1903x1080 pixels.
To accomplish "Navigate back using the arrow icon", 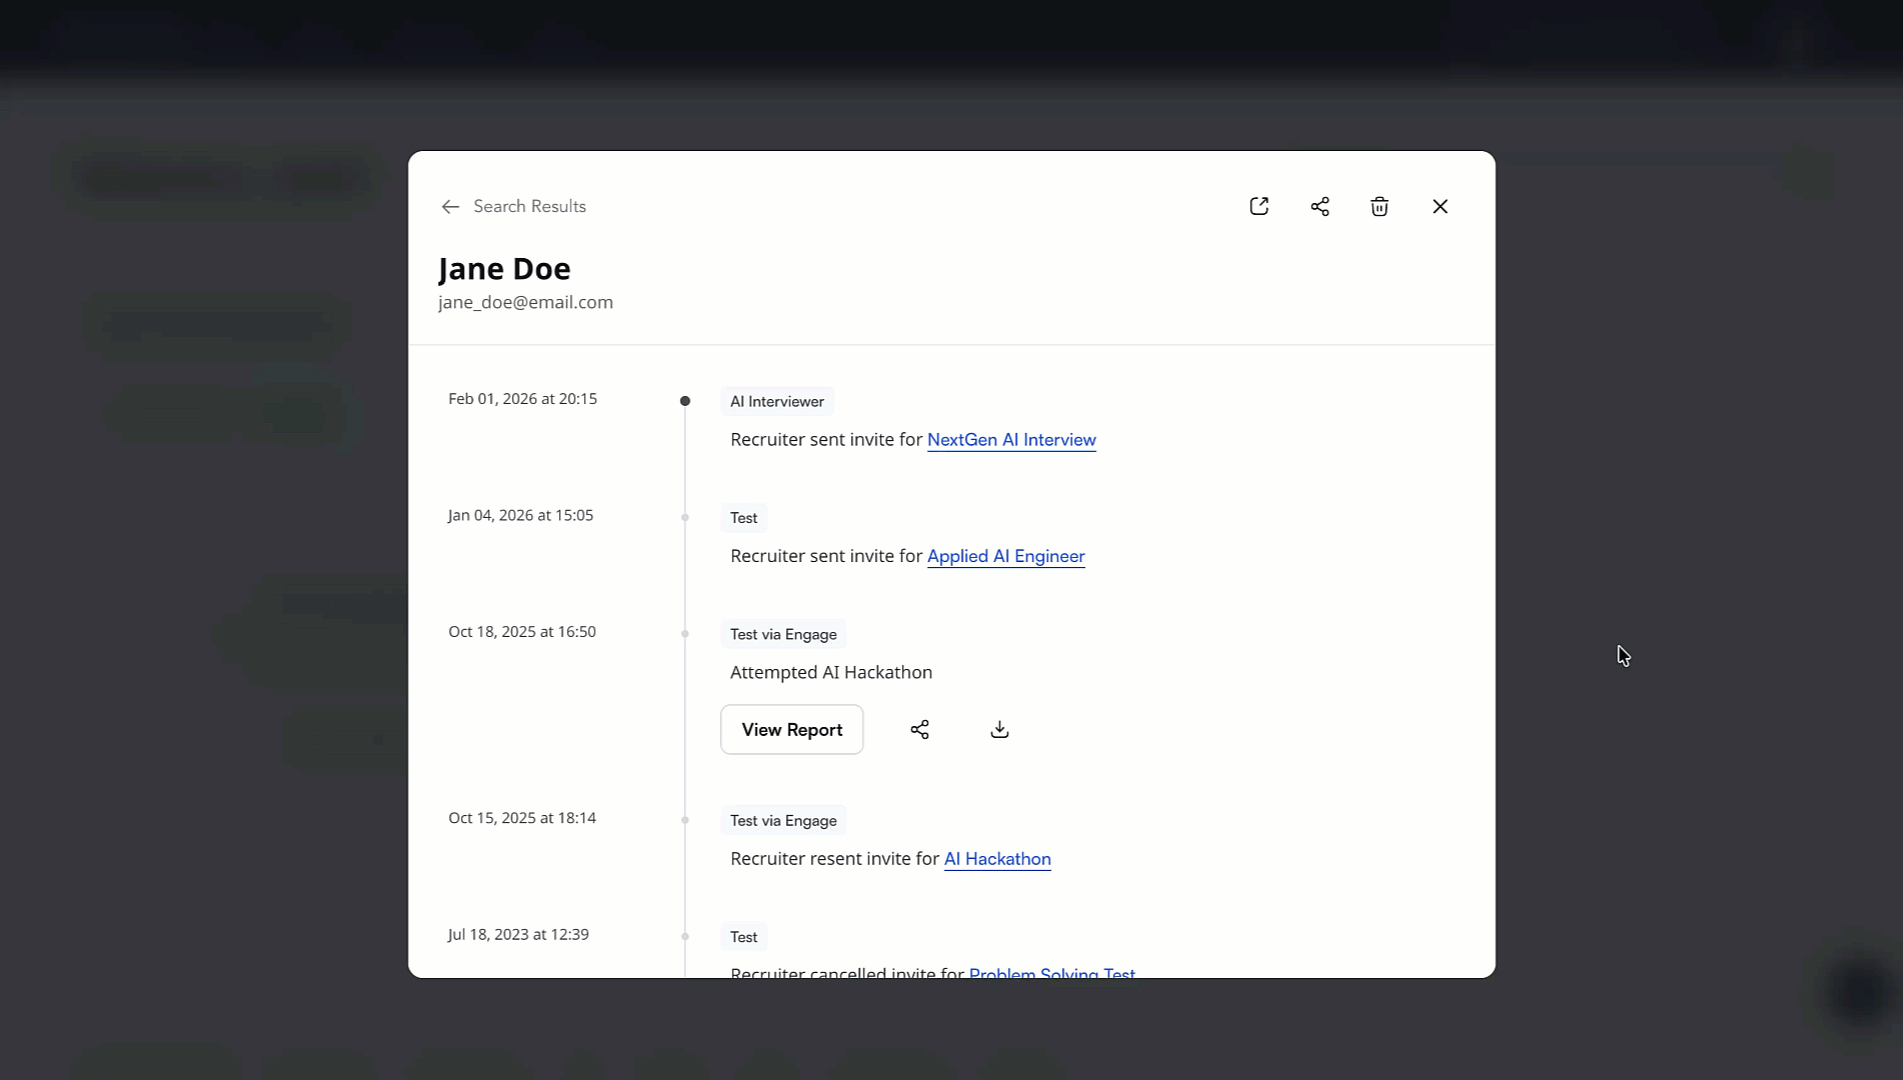I will coord(450,206).
